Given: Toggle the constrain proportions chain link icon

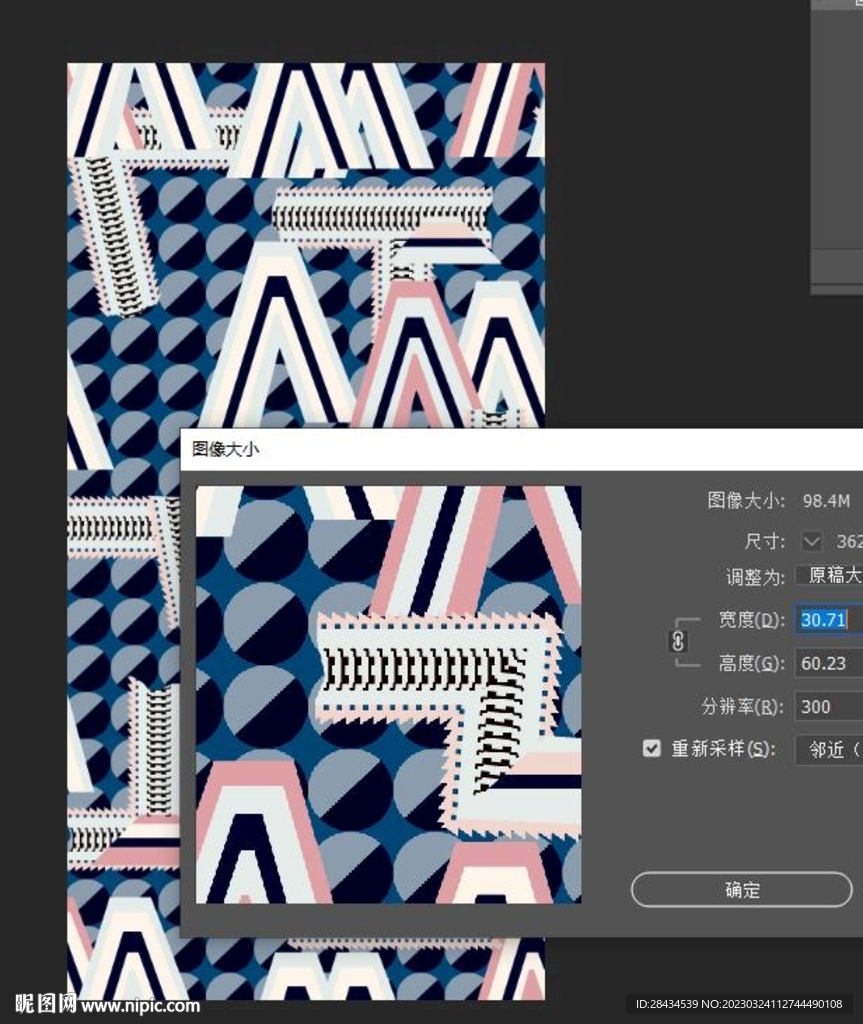Looking at the screenshot, I should click(678, 641).
